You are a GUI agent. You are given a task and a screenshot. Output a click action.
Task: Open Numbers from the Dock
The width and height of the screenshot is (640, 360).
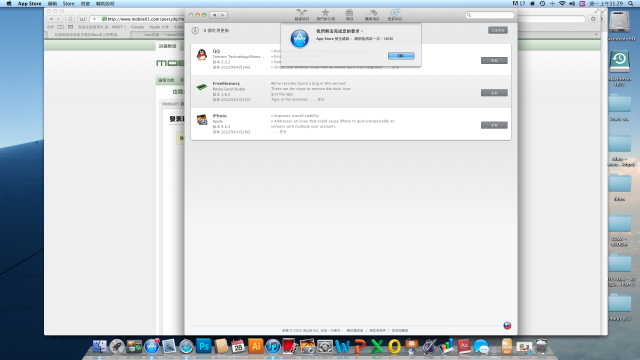[447, 347]
